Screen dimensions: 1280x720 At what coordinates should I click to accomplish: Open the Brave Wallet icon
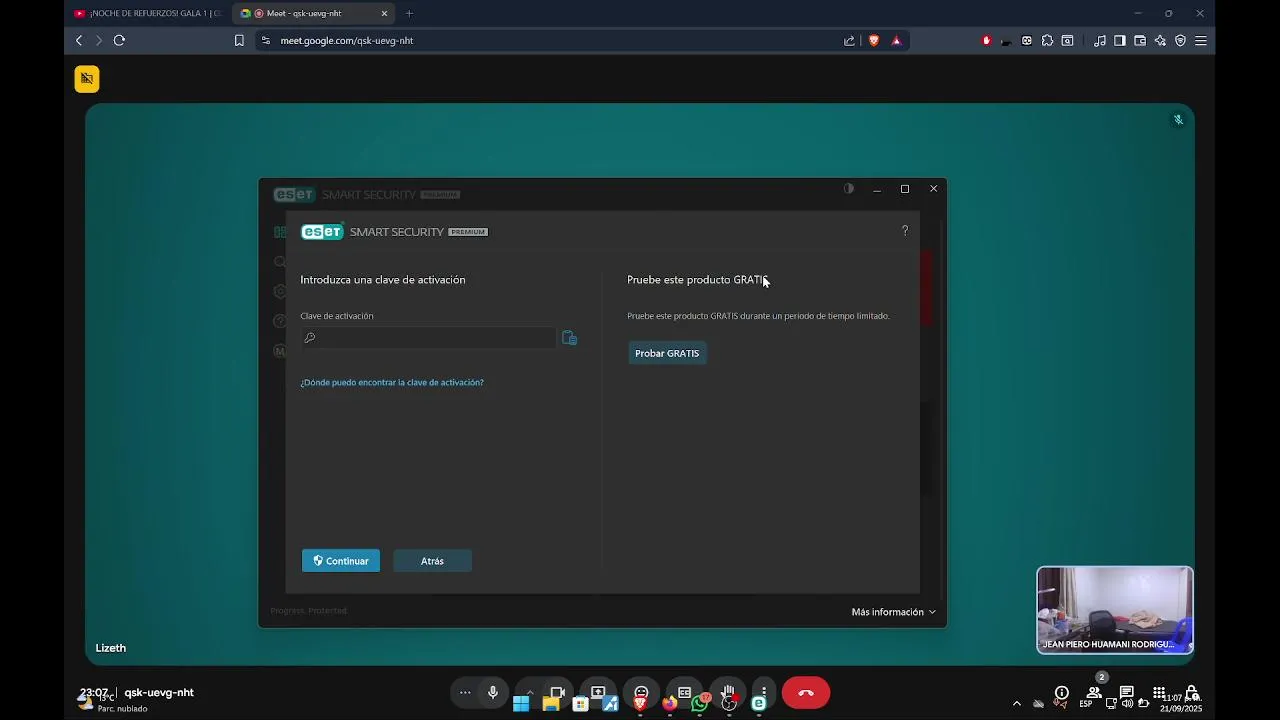(1140, 40)
